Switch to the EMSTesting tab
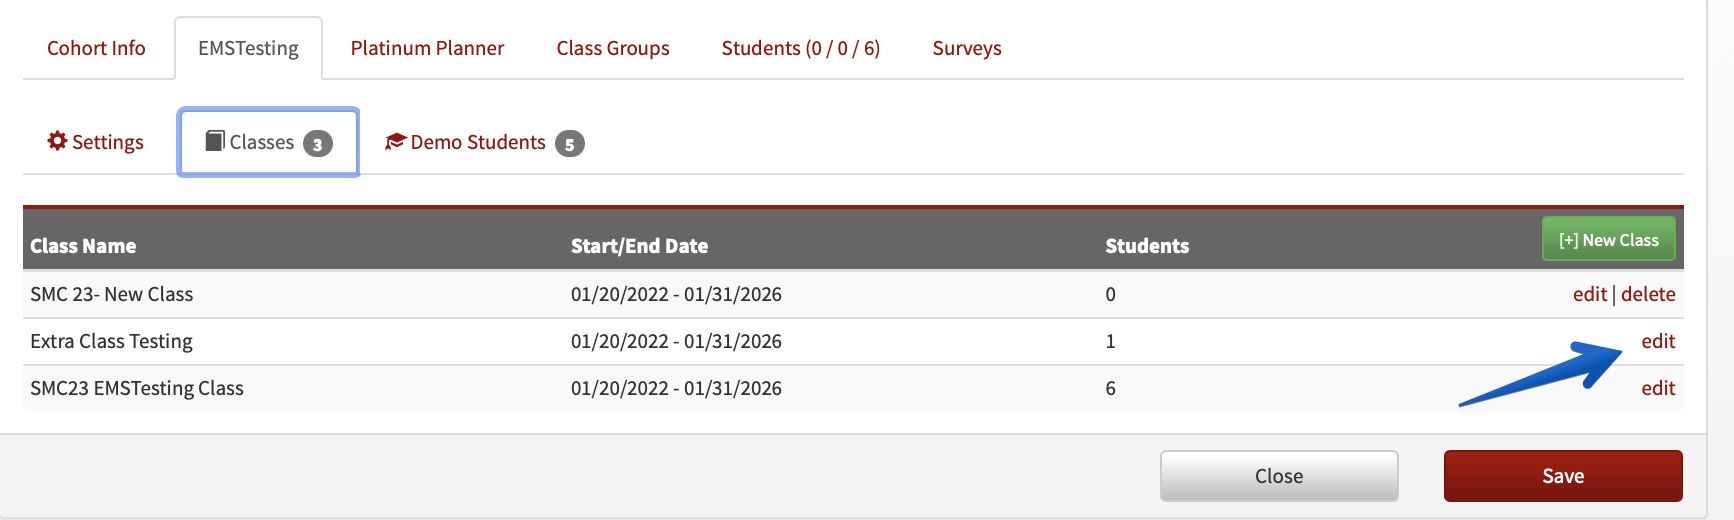The image size is (1734, 520). (248, 48)
